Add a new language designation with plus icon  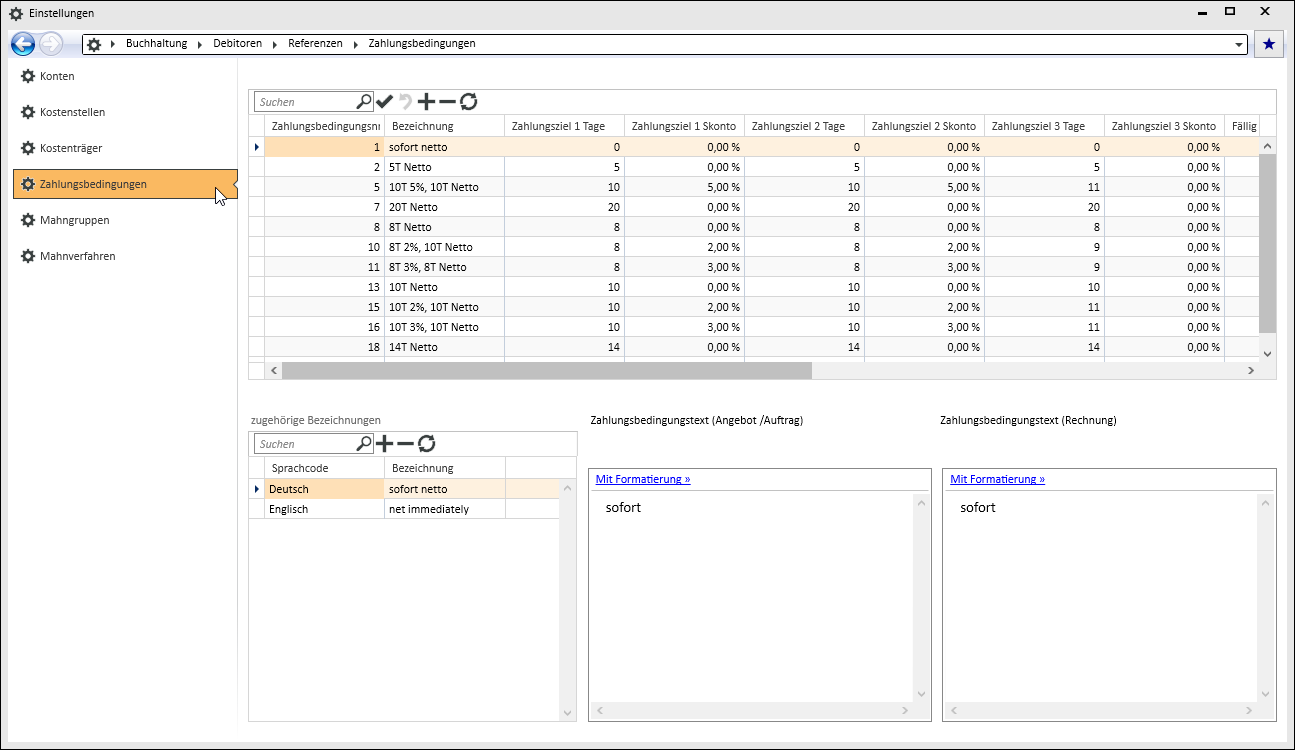tap(384, 443)
